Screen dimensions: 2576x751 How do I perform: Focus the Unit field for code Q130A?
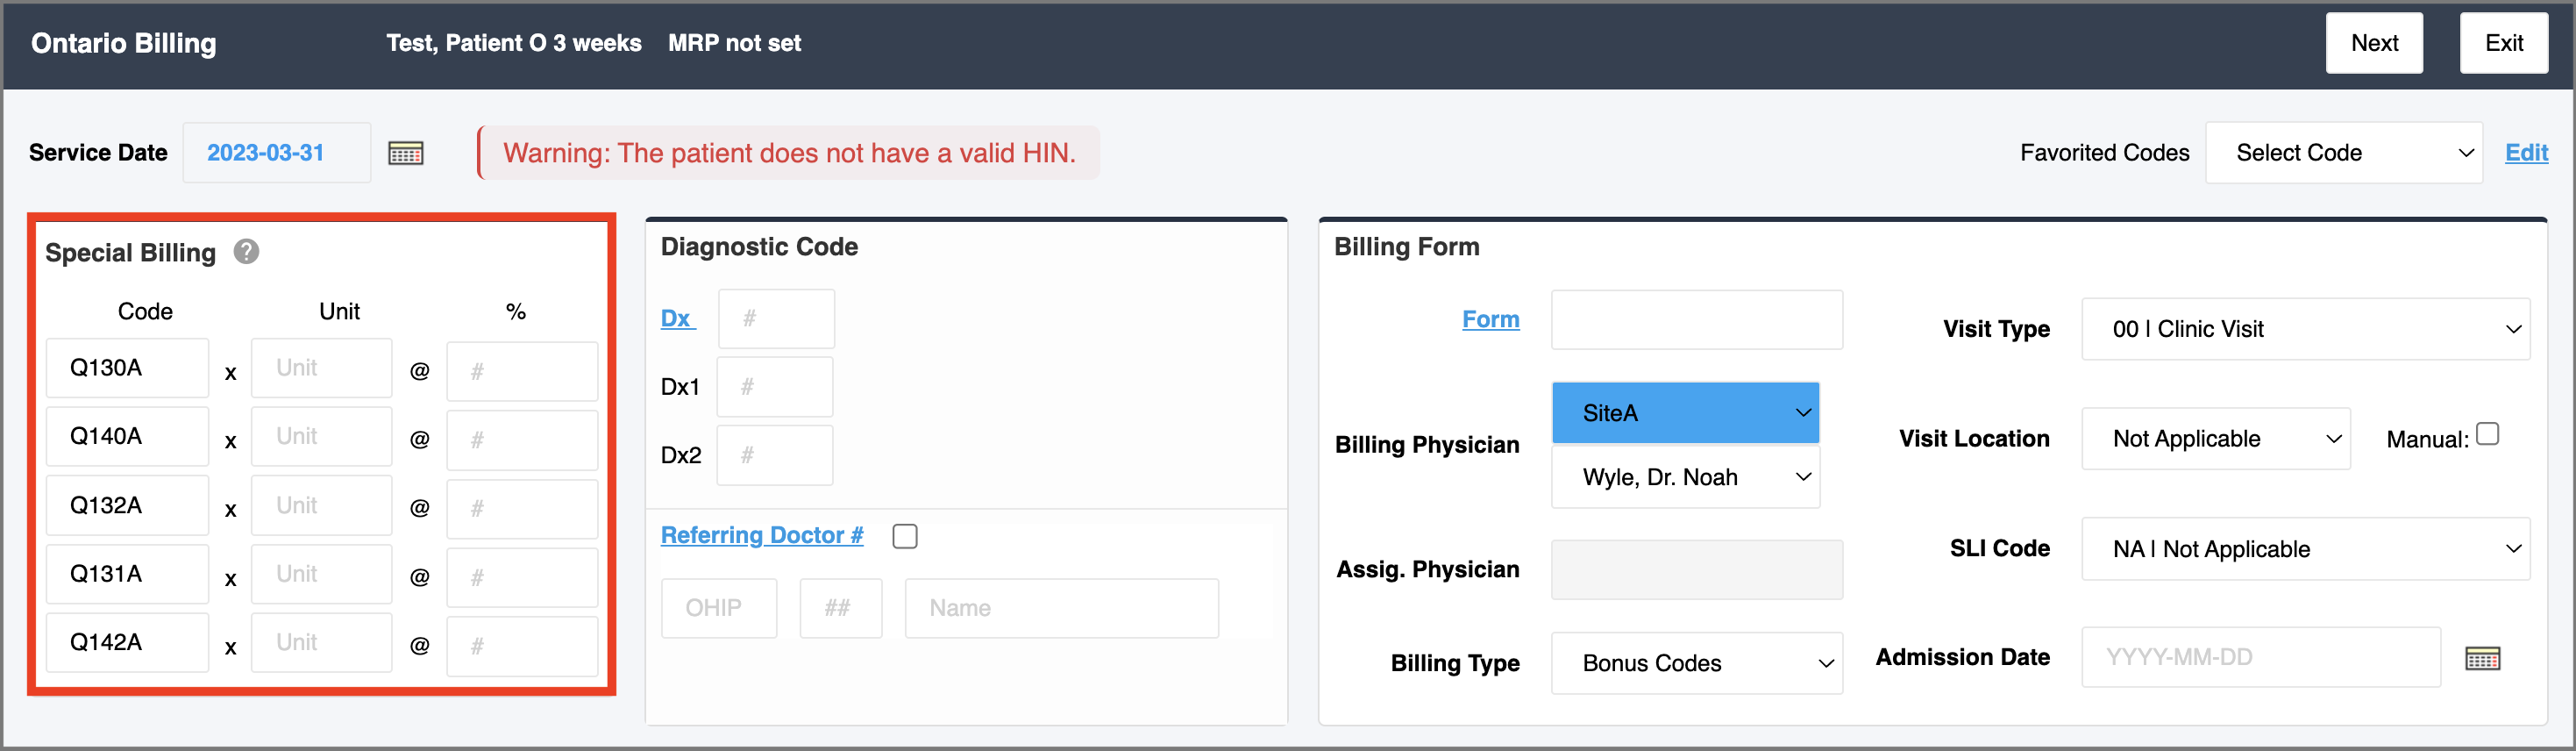pos(321,368)
